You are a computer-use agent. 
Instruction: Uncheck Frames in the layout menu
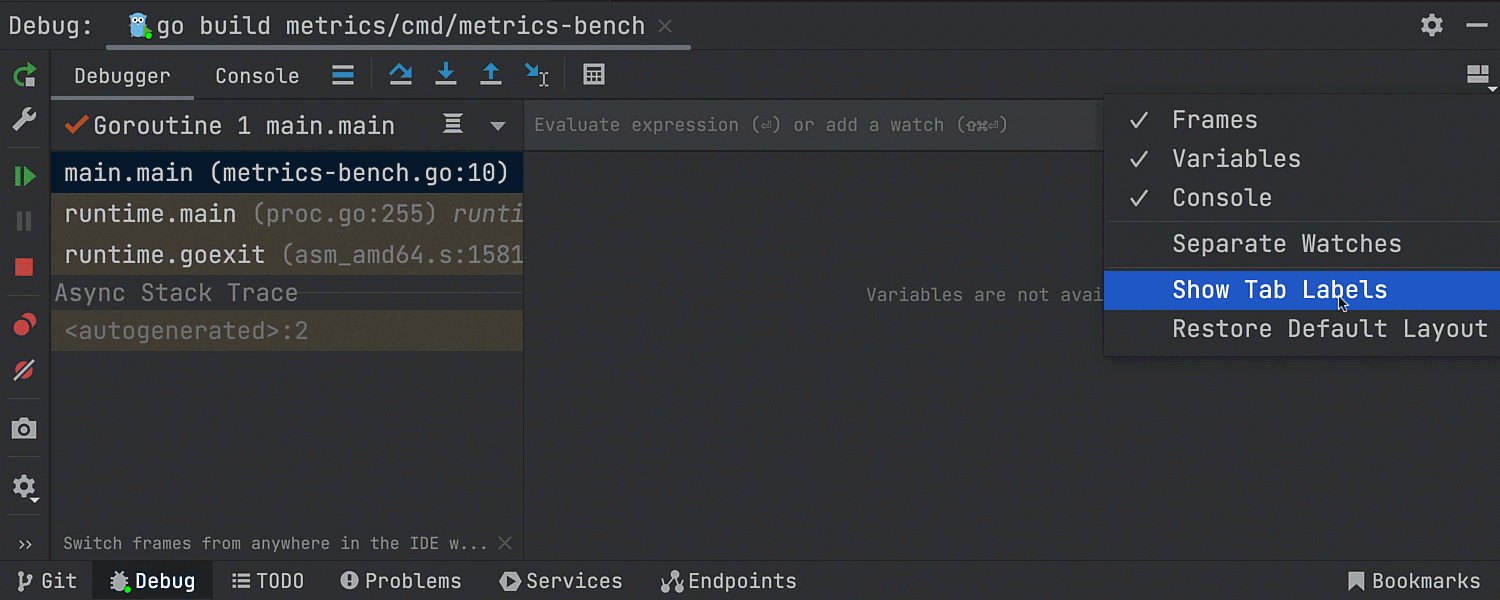click(x=1214, y=120)
